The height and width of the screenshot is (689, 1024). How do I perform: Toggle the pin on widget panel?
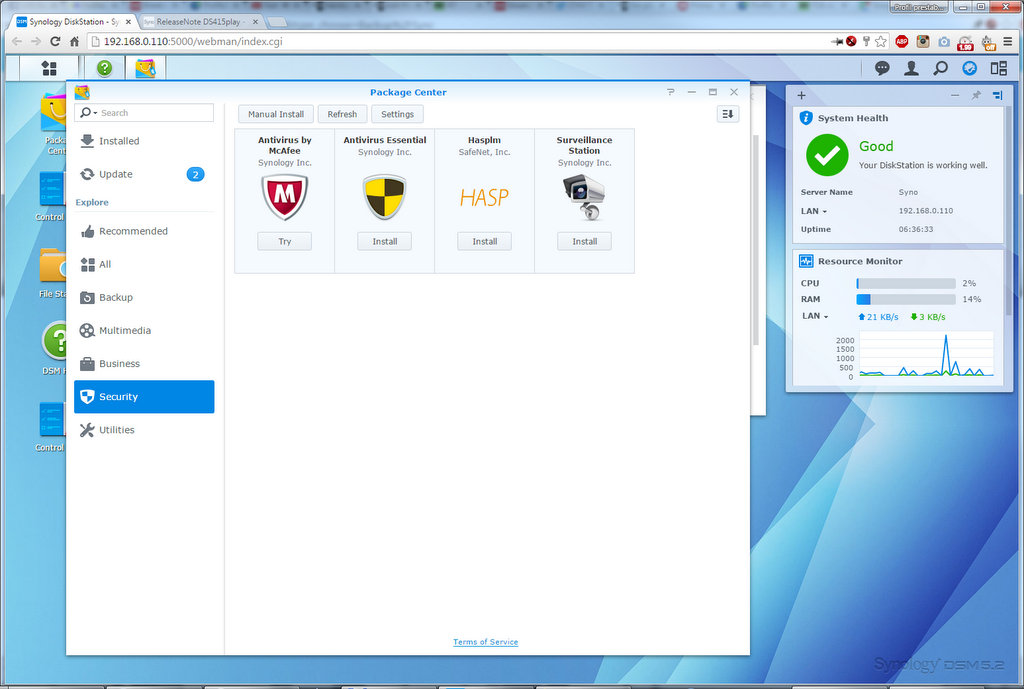pos(976,95)
